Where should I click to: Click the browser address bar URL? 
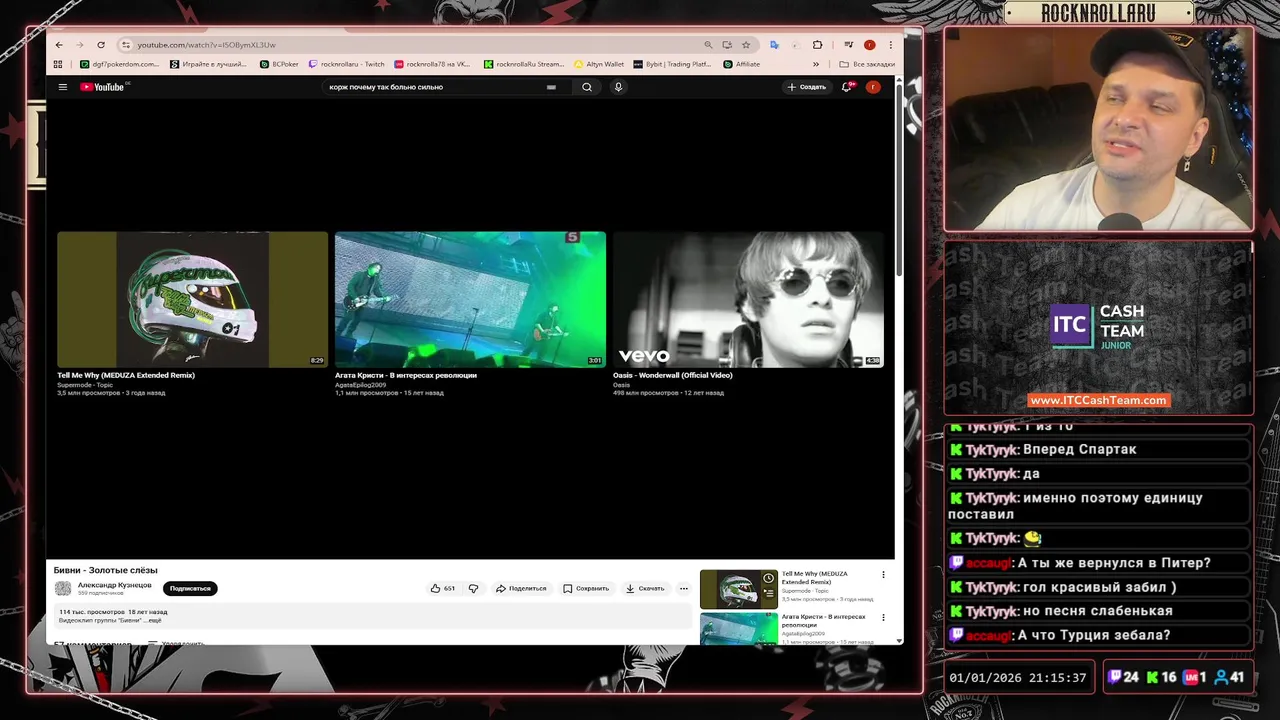point(206,45)
